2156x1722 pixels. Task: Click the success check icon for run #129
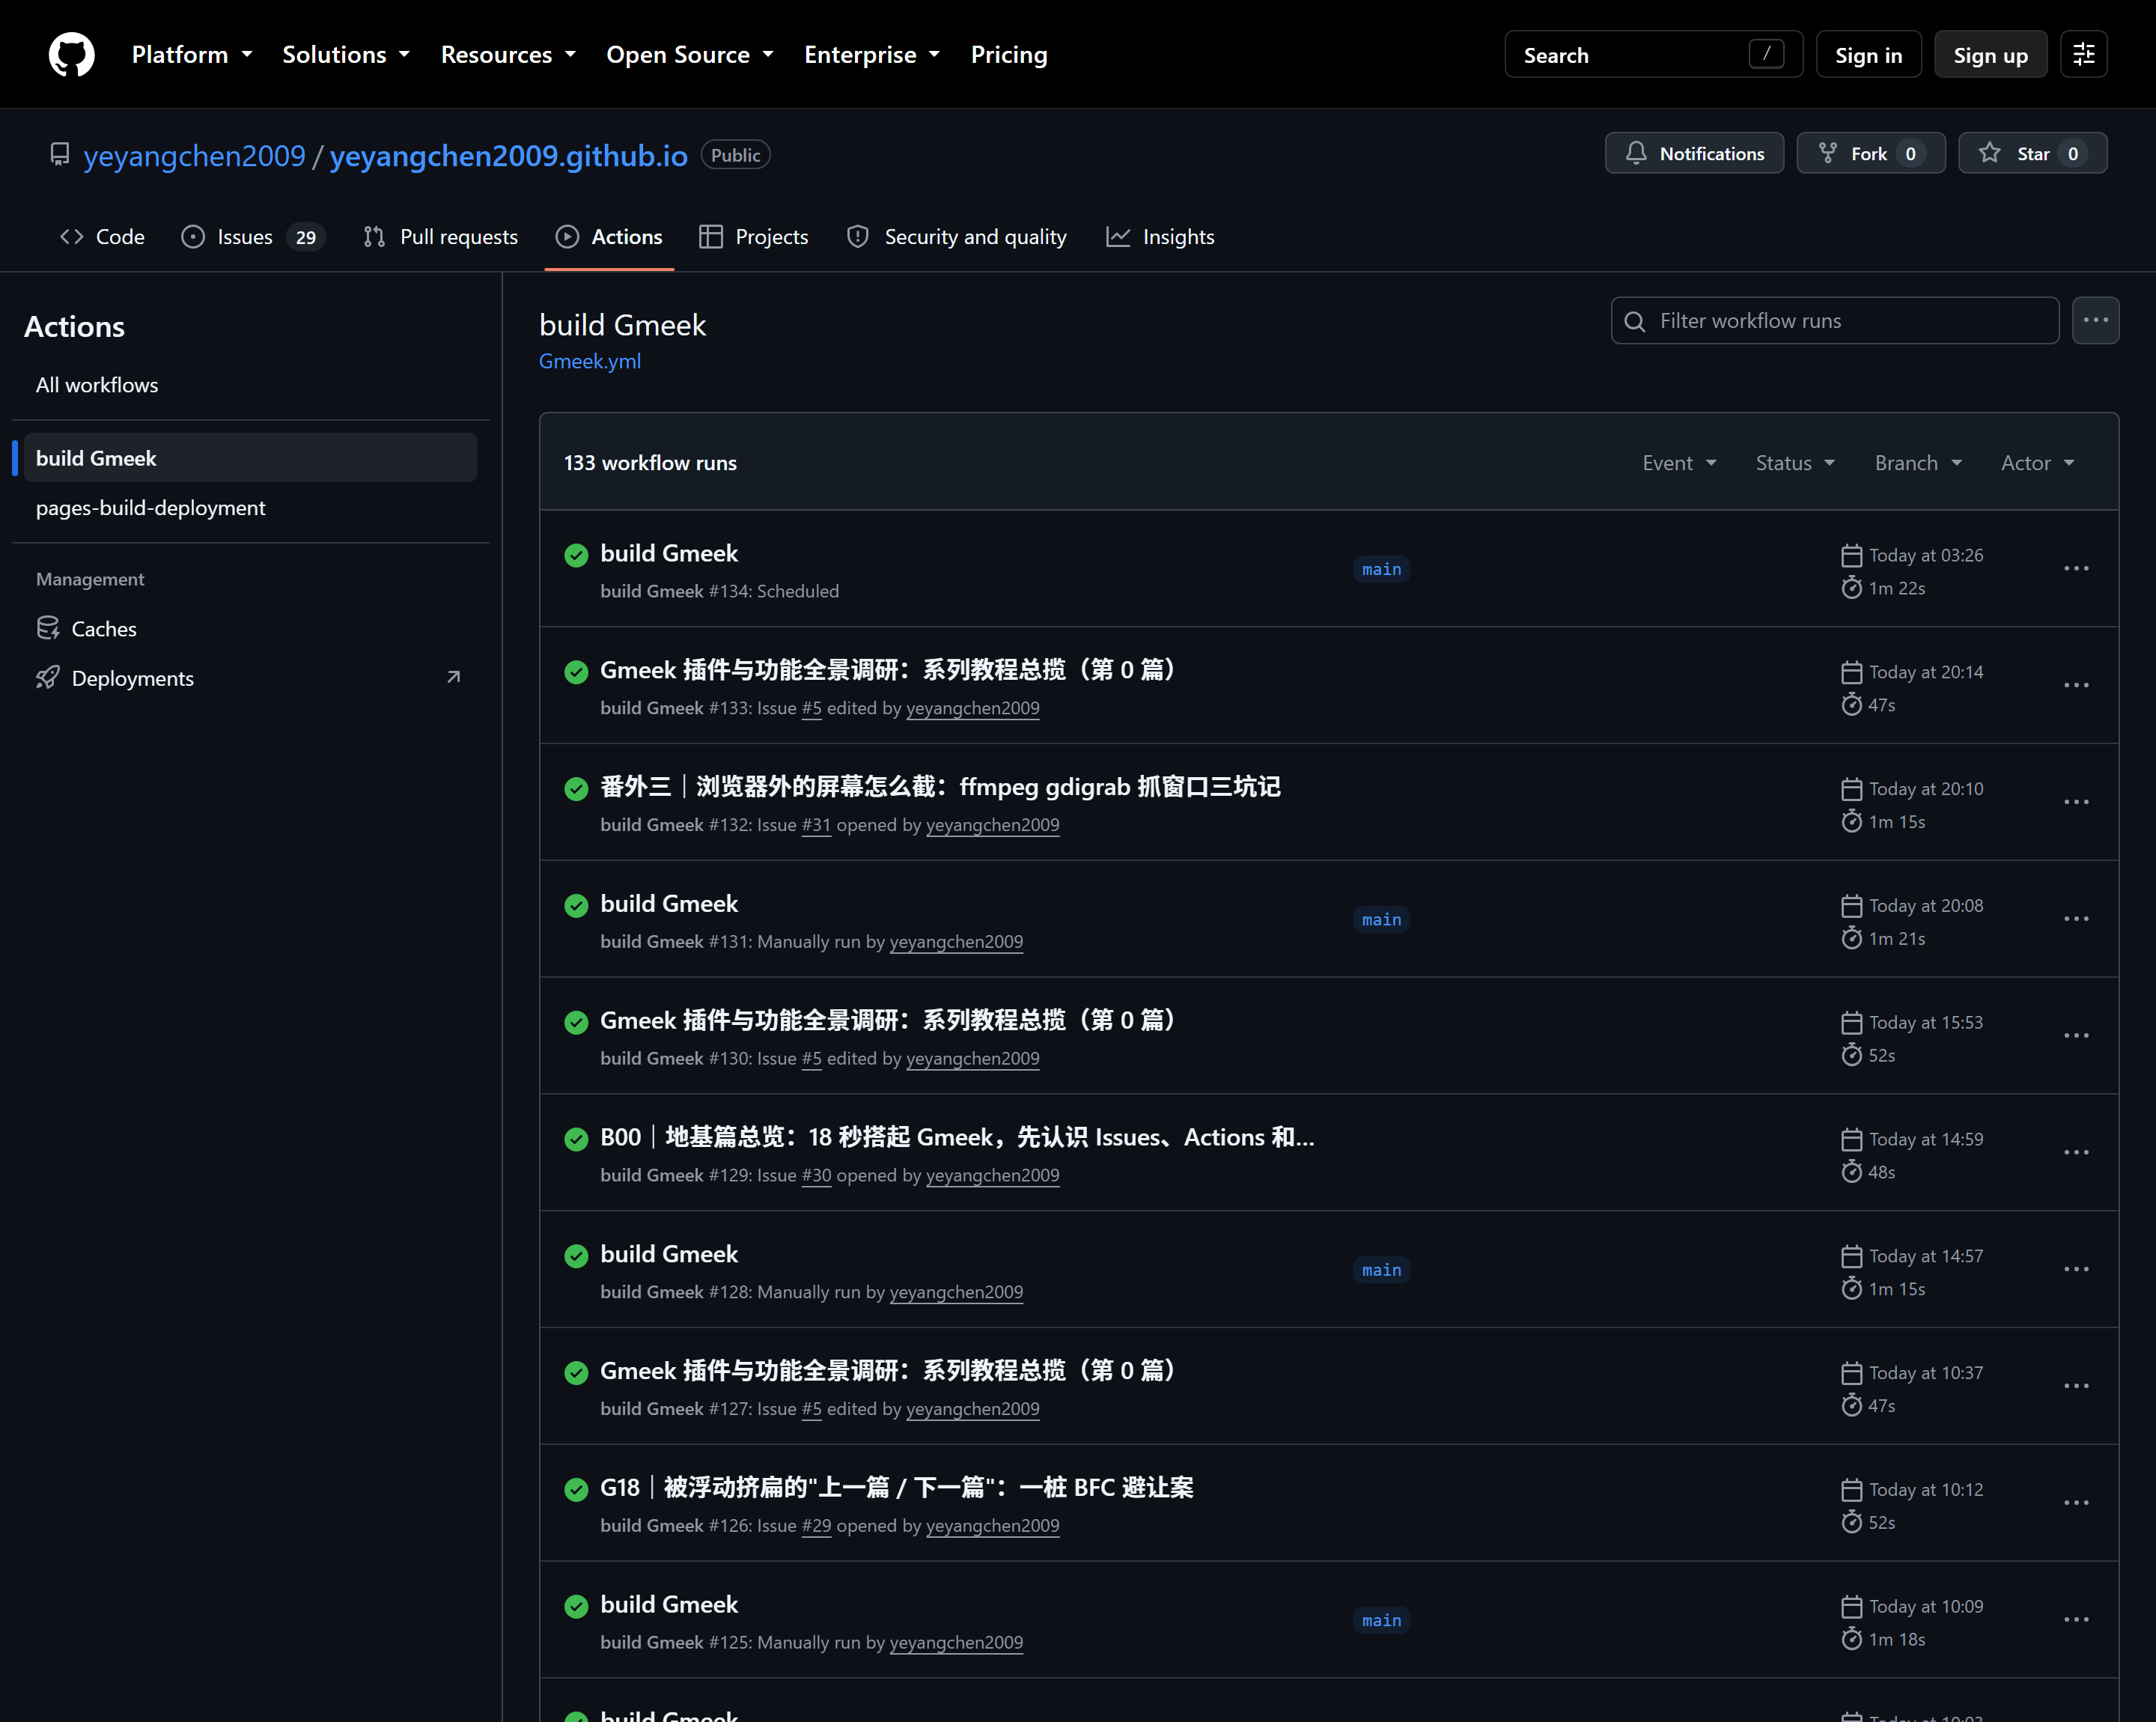click(576, 1139)
